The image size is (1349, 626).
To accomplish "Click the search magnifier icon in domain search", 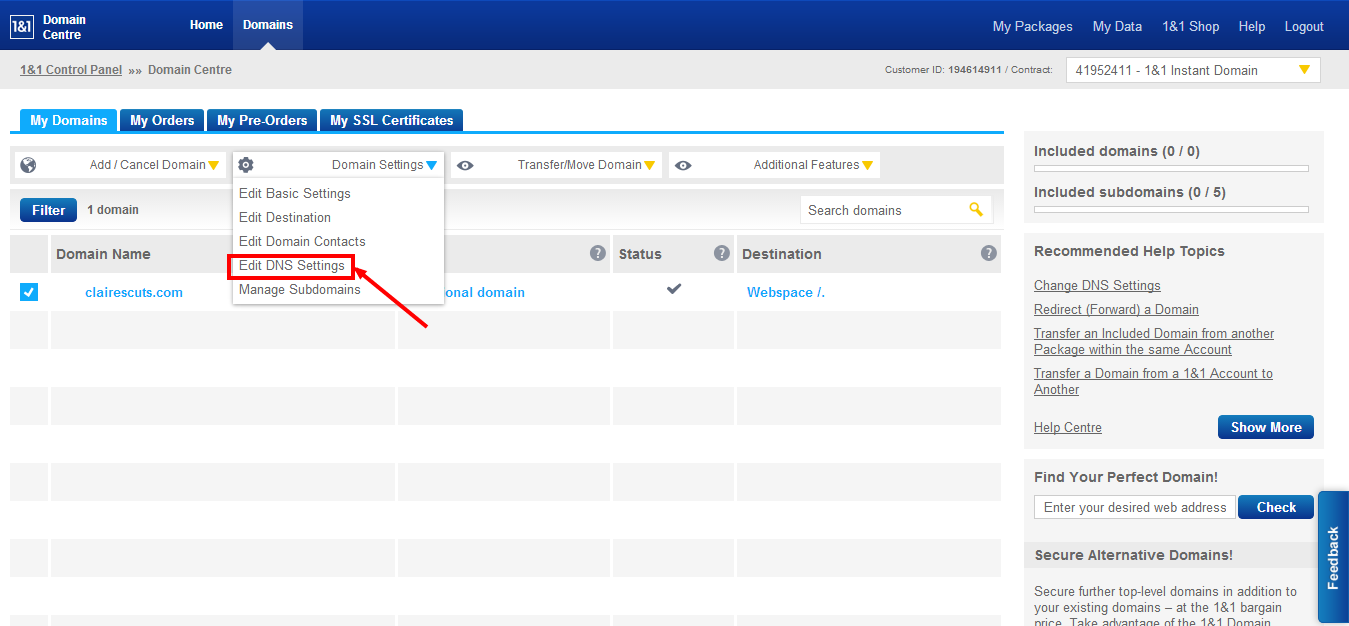I will [976, 210].
